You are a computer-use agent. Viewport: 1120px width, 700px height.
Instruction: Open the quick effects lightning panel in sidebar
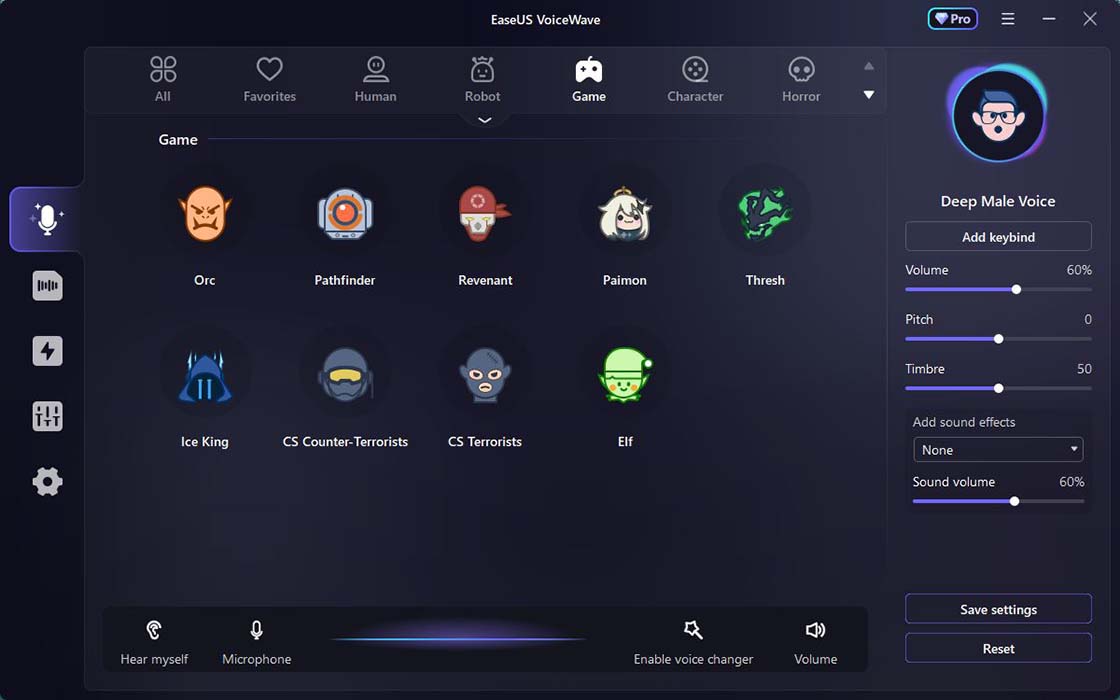(47, 351)
